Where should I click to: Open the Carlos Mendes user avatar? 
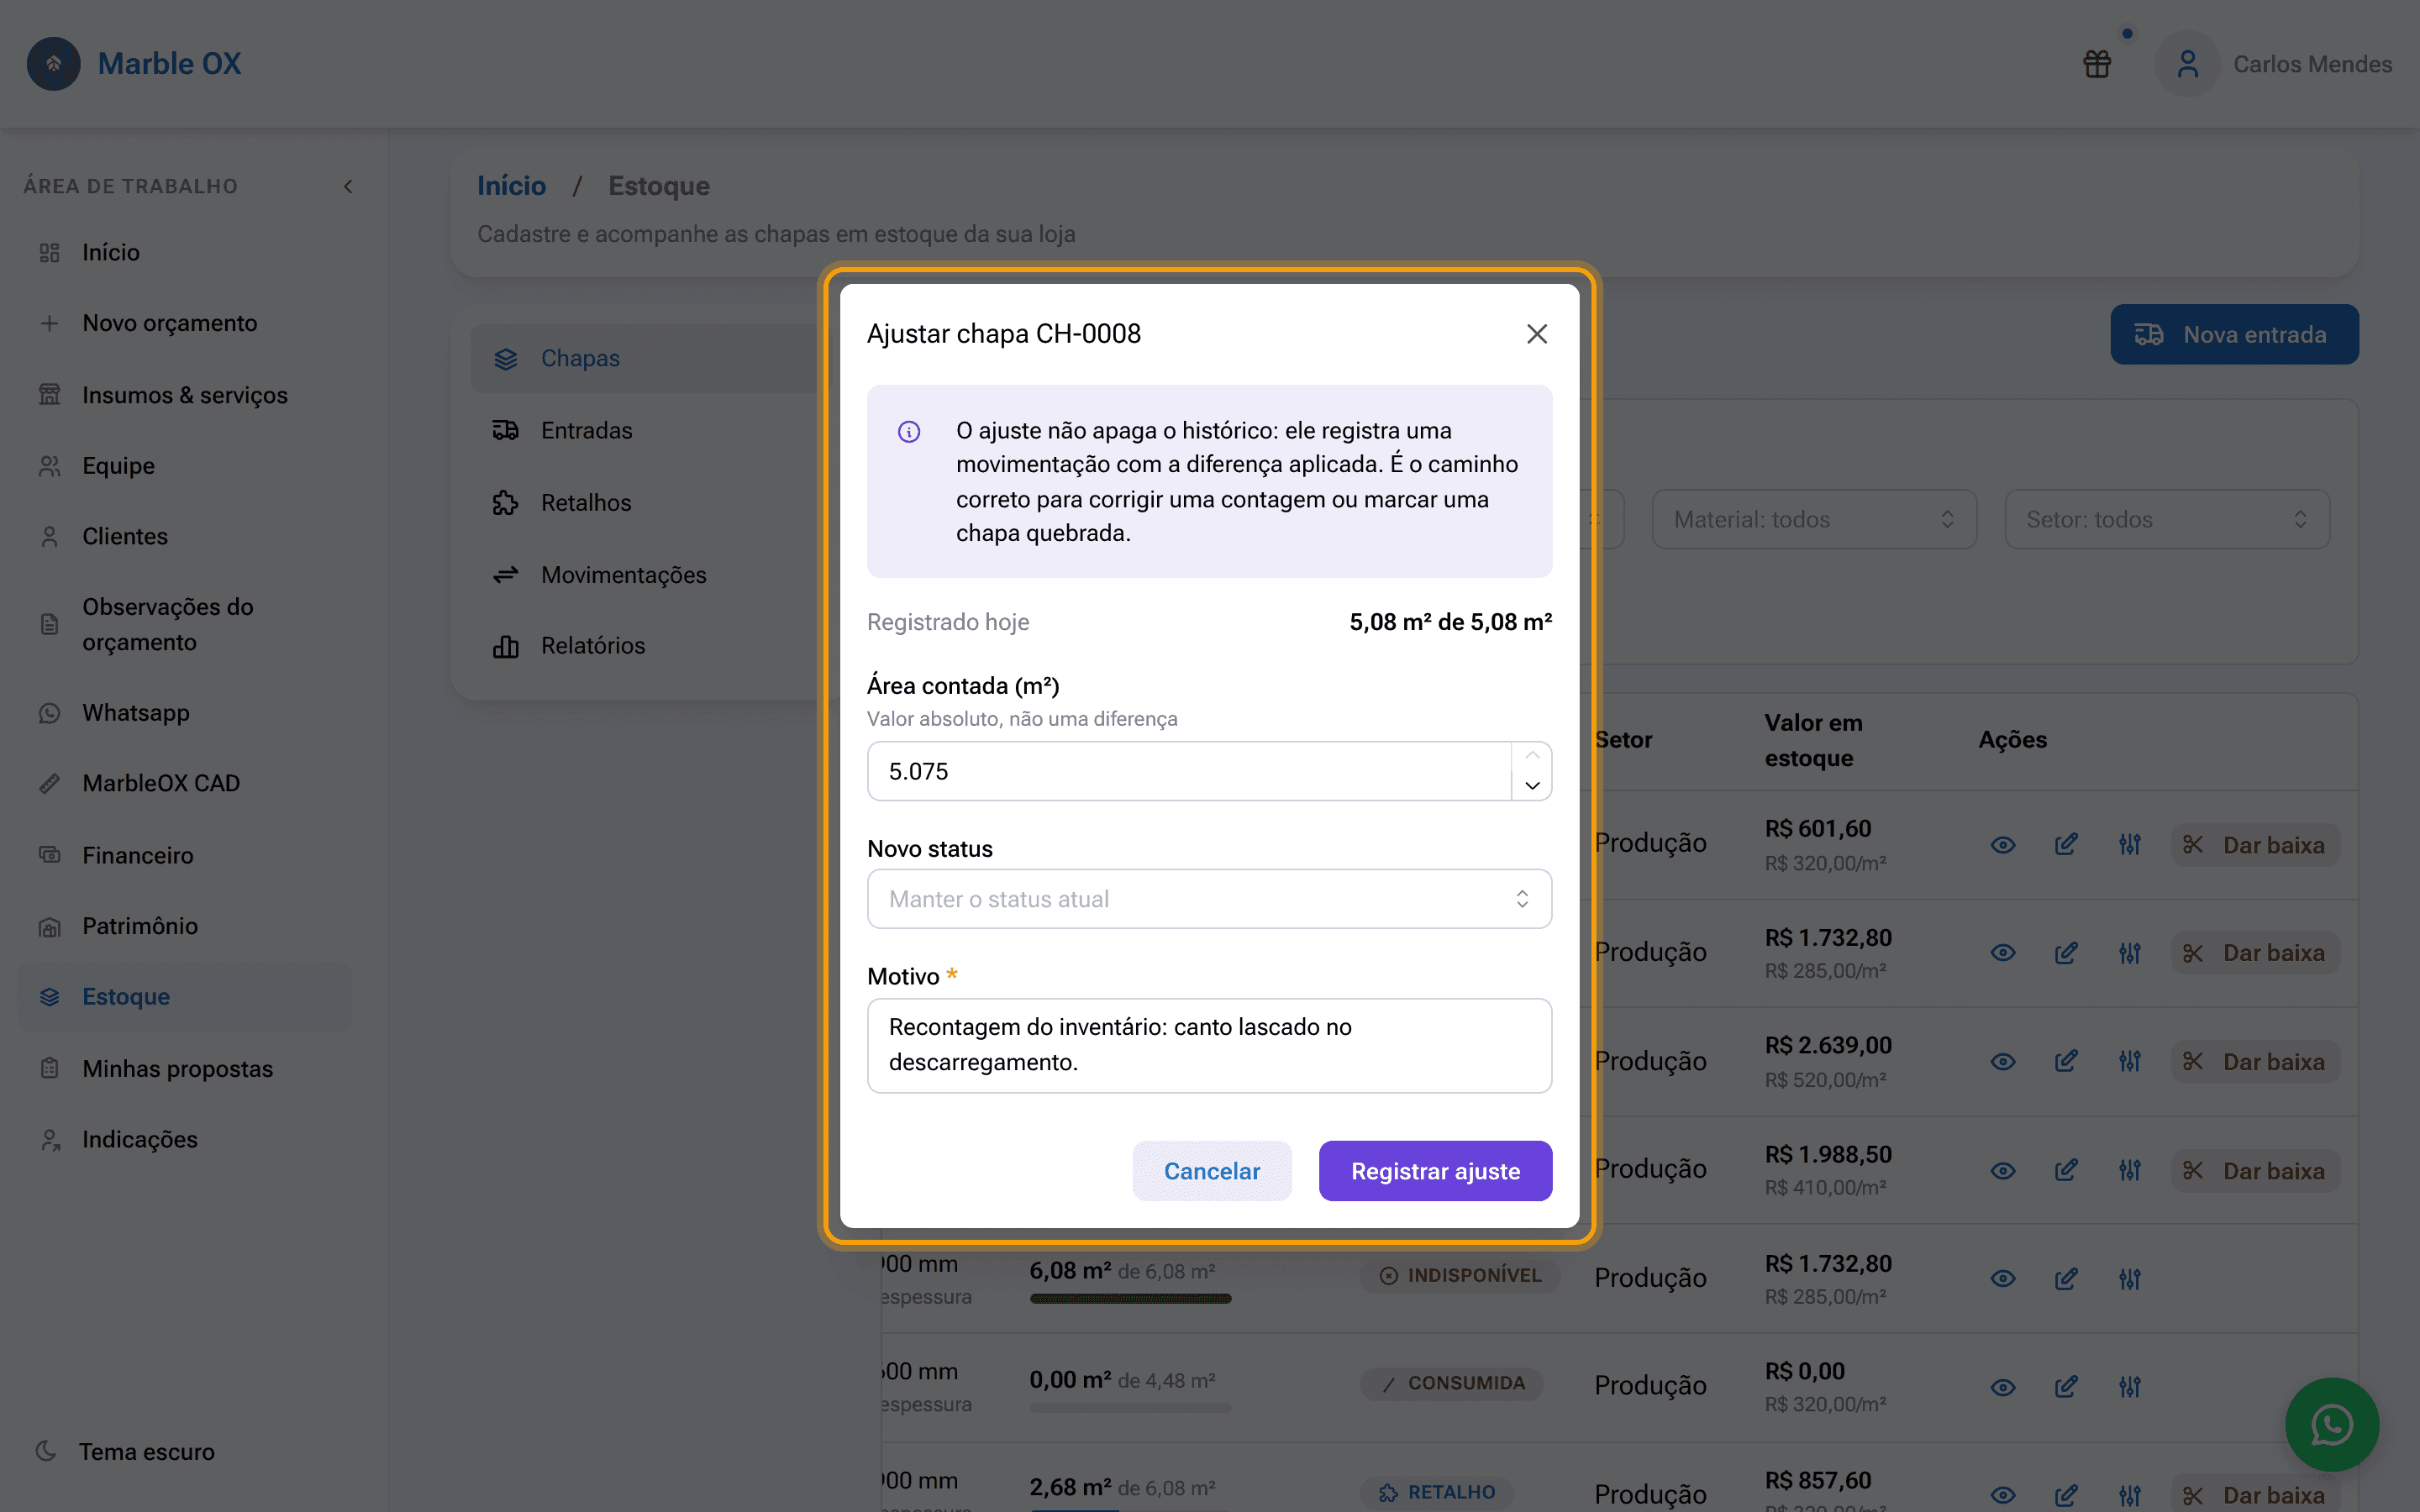point(2187,64)
